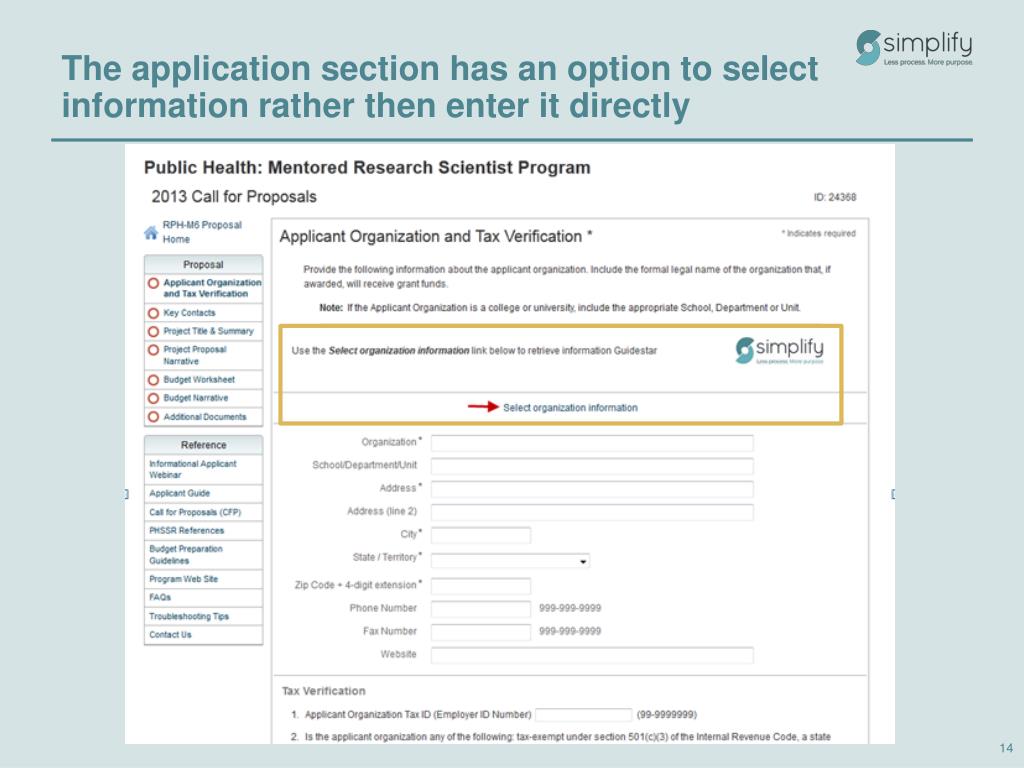This screenshot has width=1024, height=768.
Task: Click the Fax Number field
Action: (481, 632)
